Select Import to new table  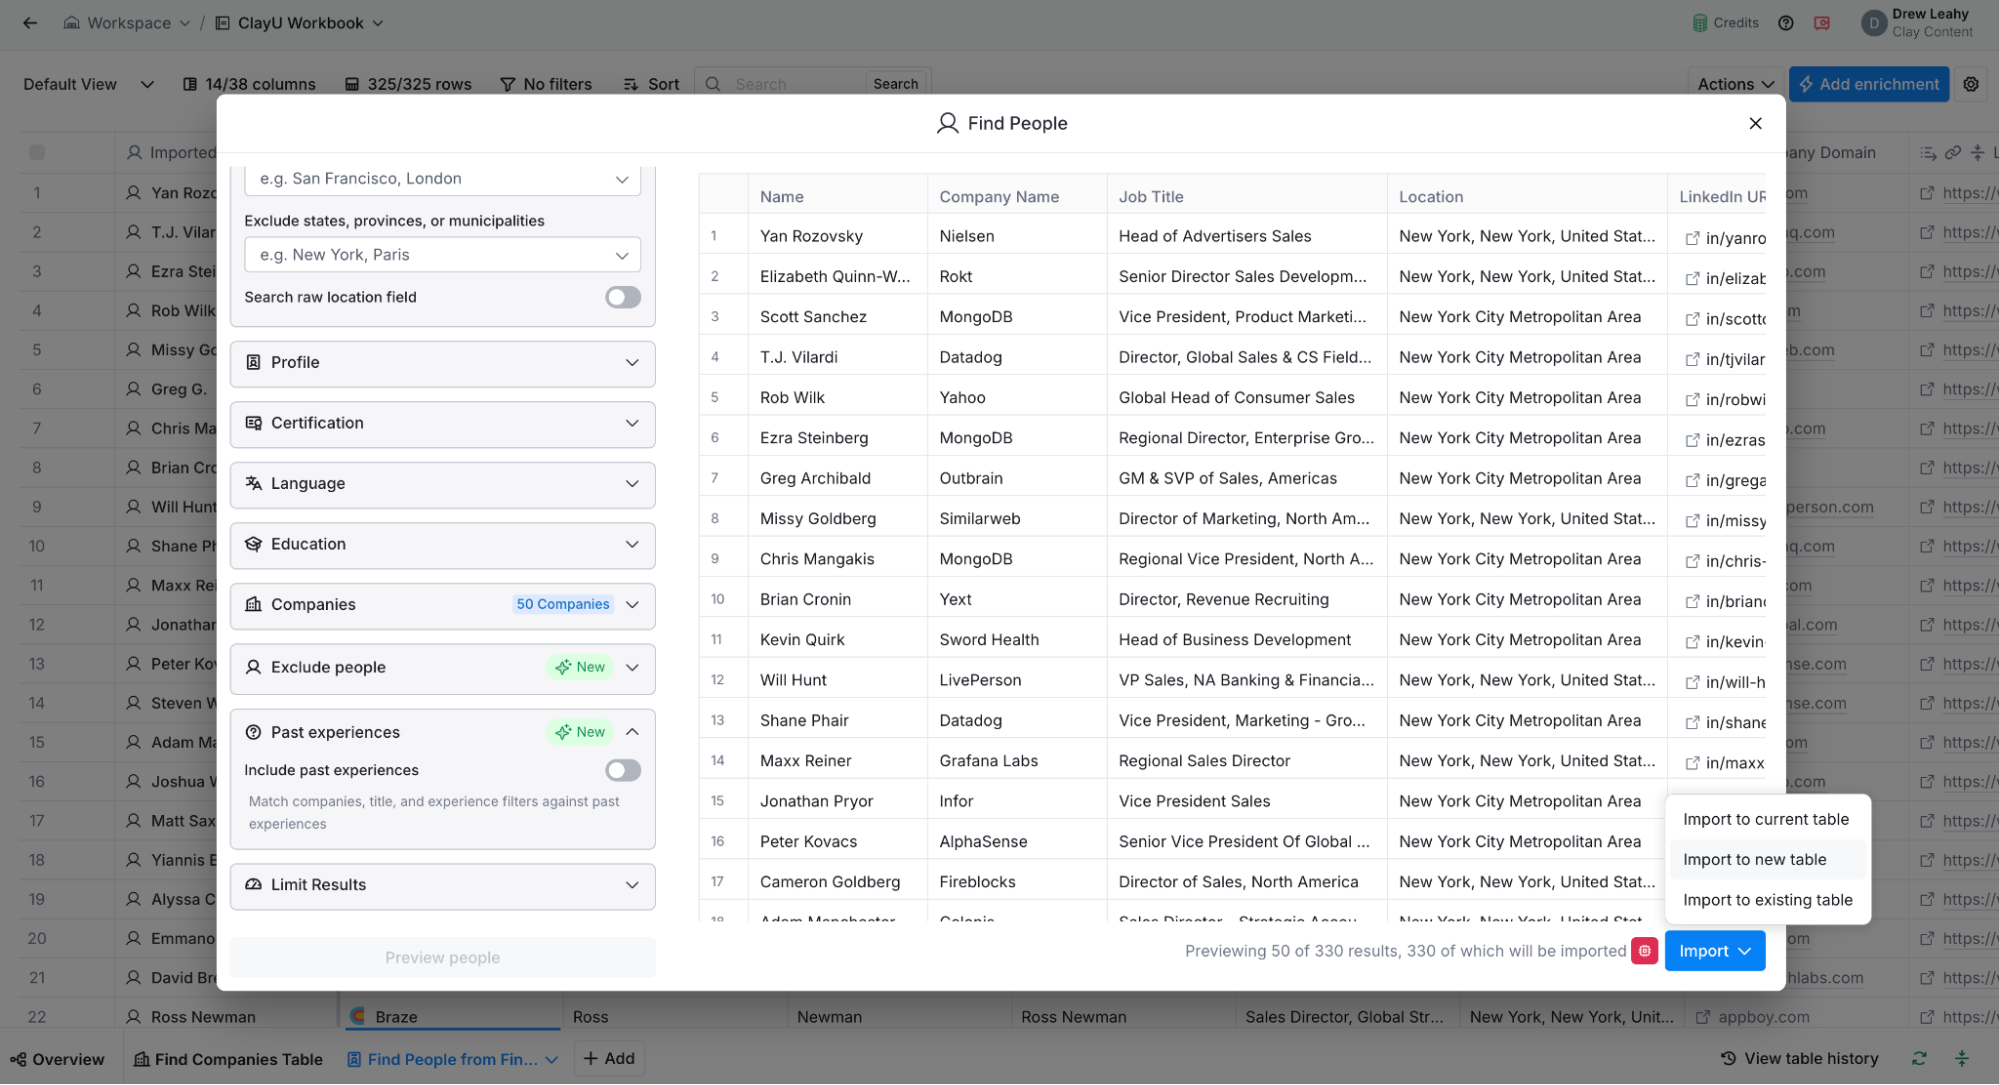(x=1754, y=859)
